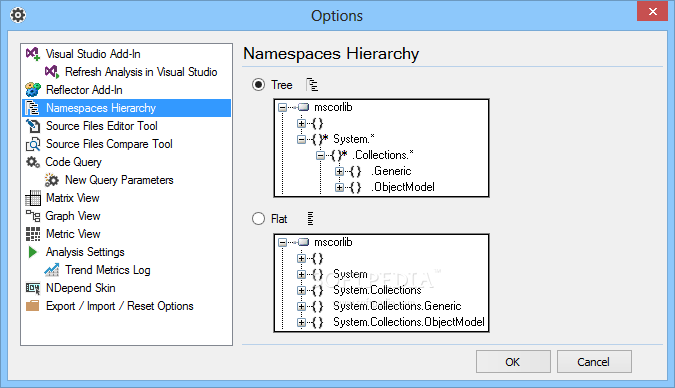
Task: Click the Matrix View grid icon
Action: (x=33, y=198)
